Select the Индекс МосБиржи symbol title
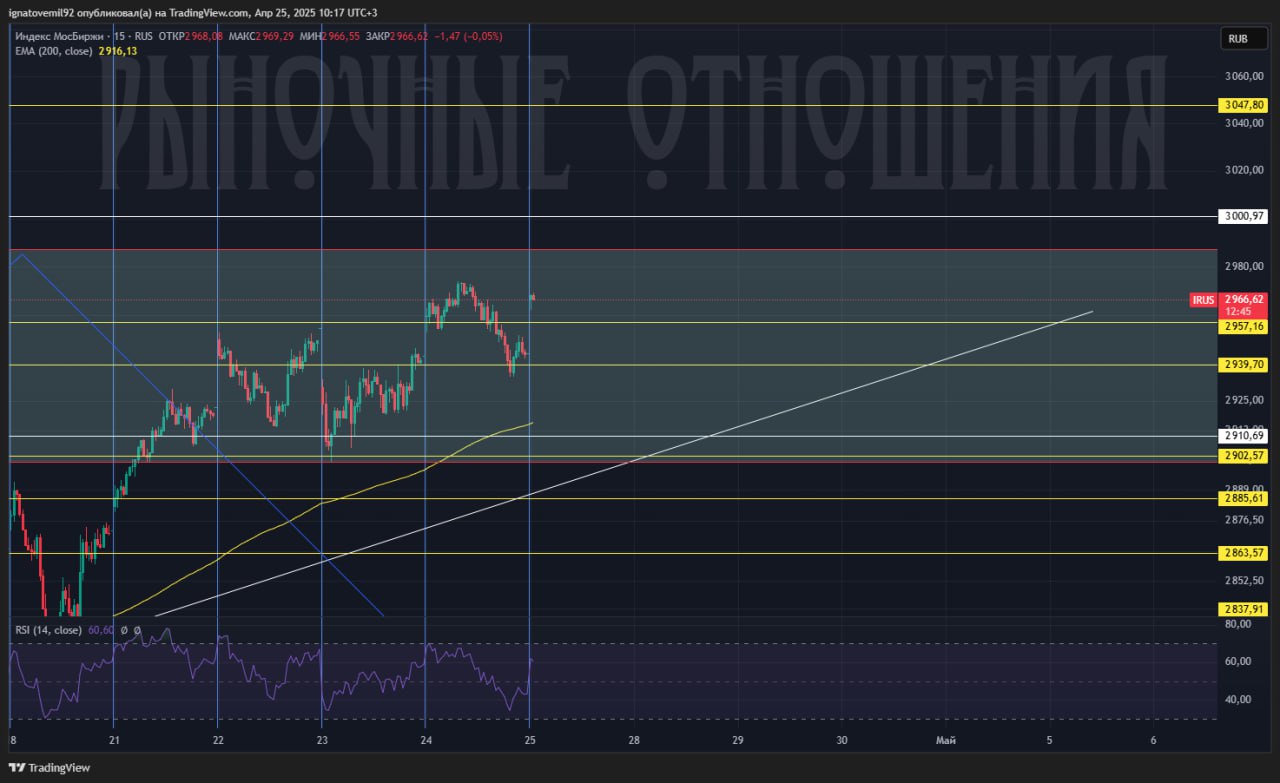Screen dimensions: 1280x783 [58, 36]
